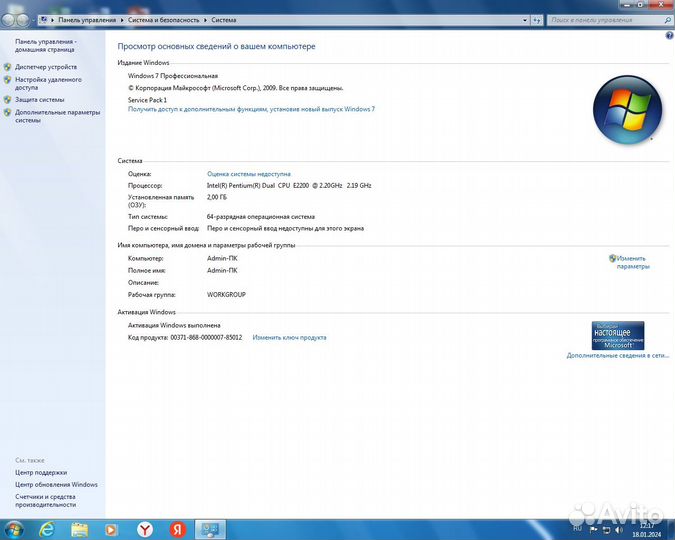675x540 pixels.
Task: Select Панель управления breadcrumb
Action: [87, 20]
